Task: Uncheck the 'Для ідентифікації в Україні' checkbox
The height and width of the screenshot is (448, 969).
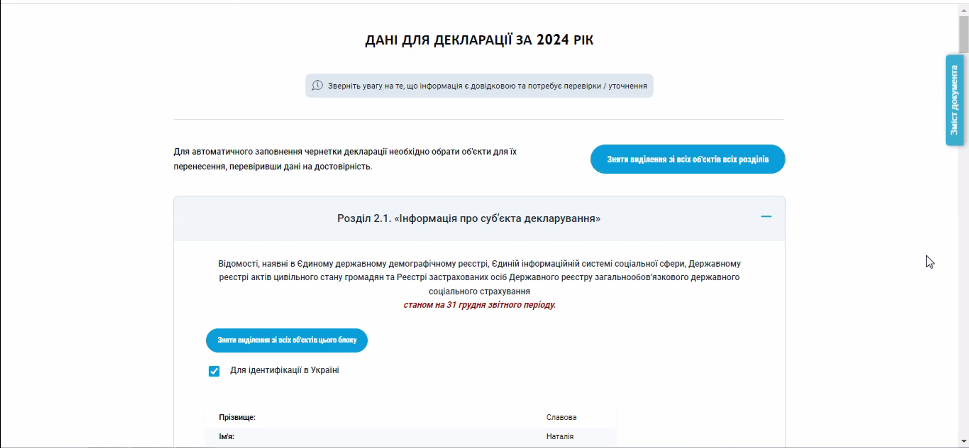Action: [x=214, y=371]
